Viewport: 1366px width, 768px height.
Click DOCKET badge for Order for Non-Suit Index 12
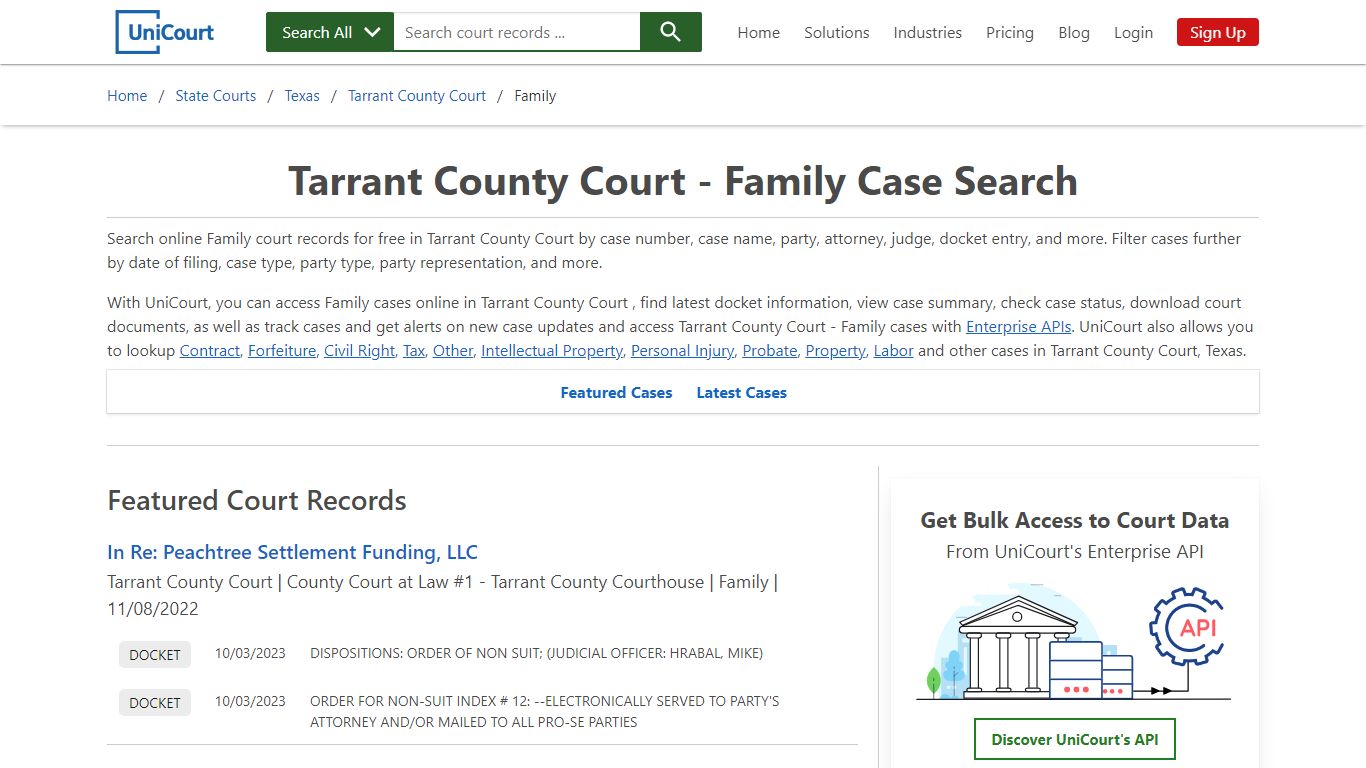155,703
